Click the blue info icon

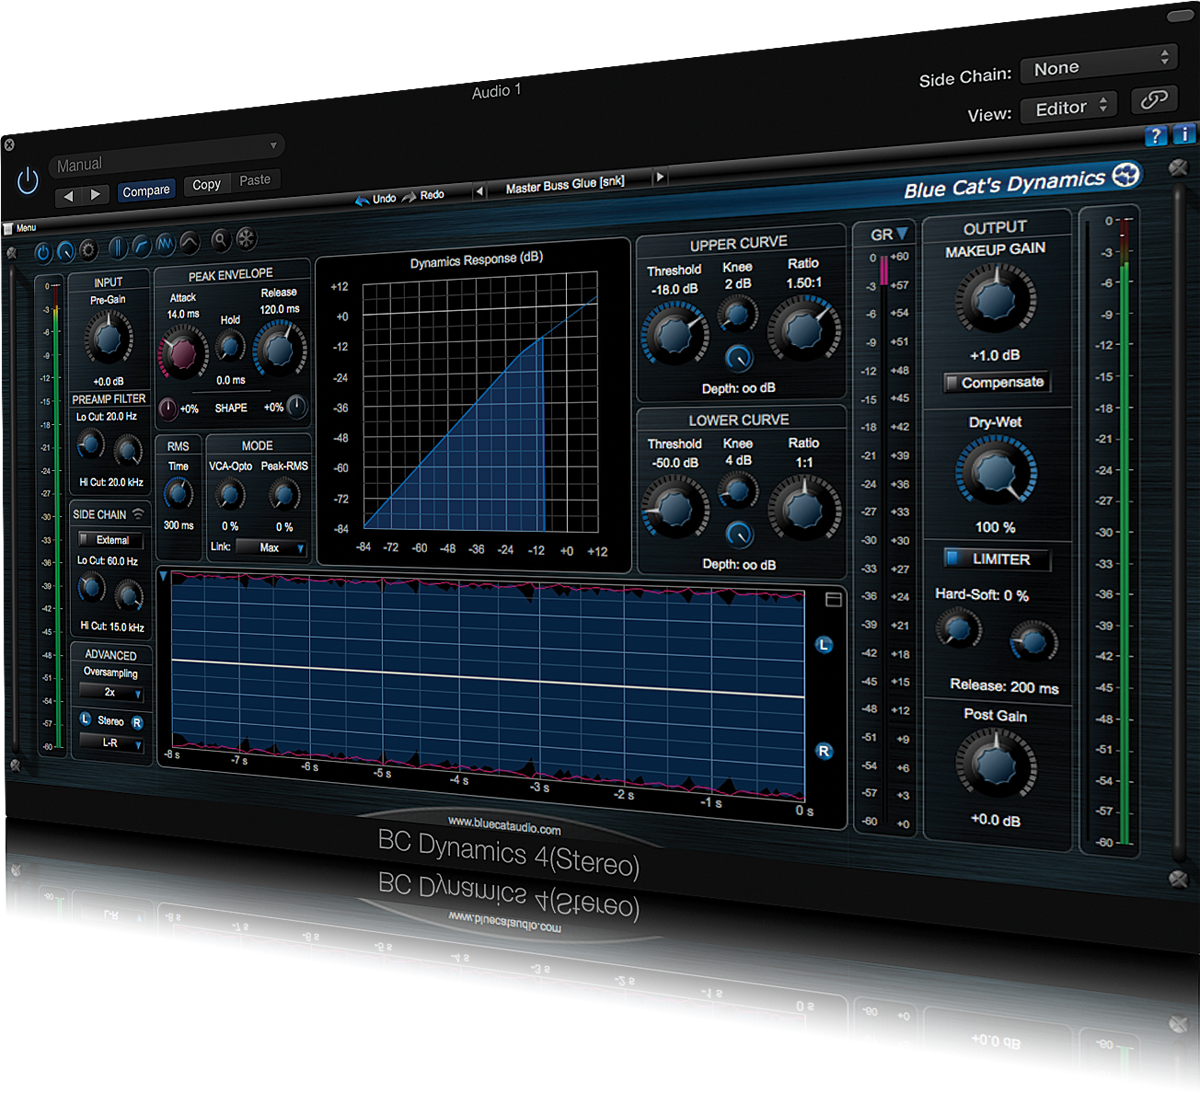tap(1184, 134)
